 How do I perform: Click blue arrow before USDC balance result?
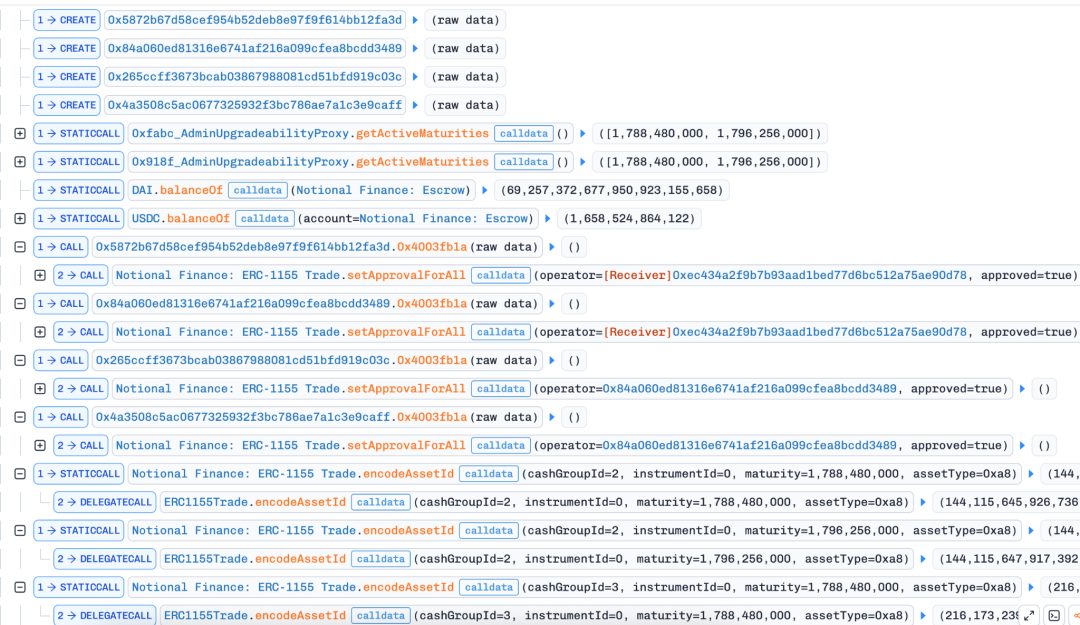pyautogui.click(x=548, y=218)
